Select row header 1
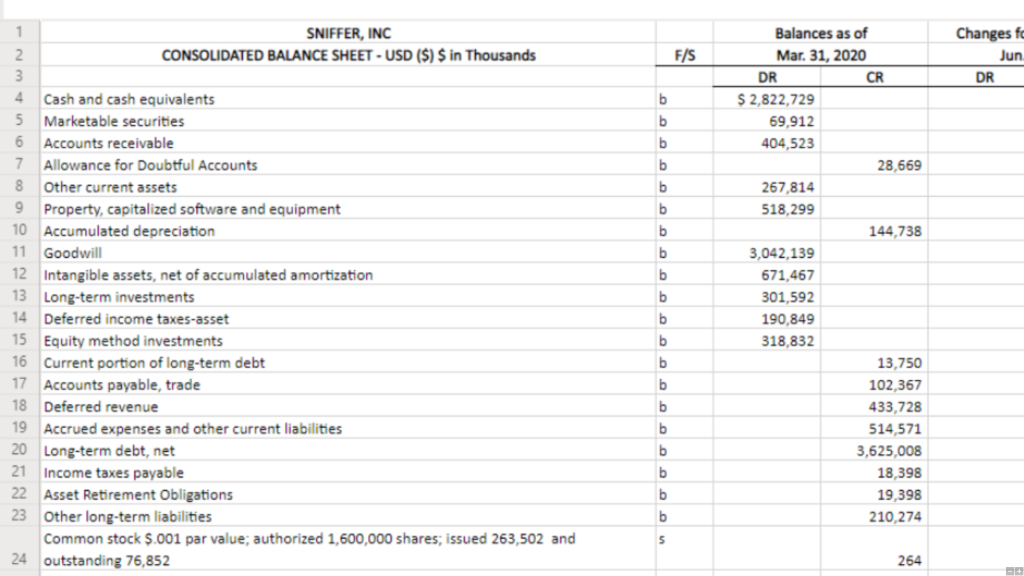1024x576 pixels. (x=20, y=32)
